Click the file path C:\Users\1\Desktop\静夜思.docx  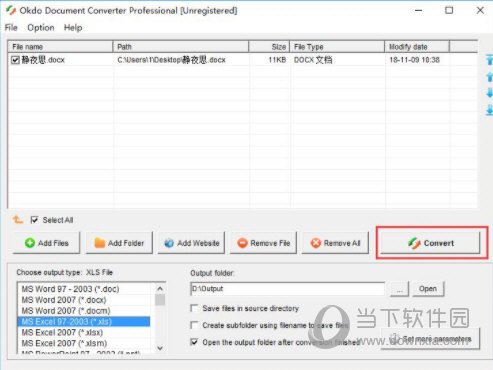tap(171, 60)
